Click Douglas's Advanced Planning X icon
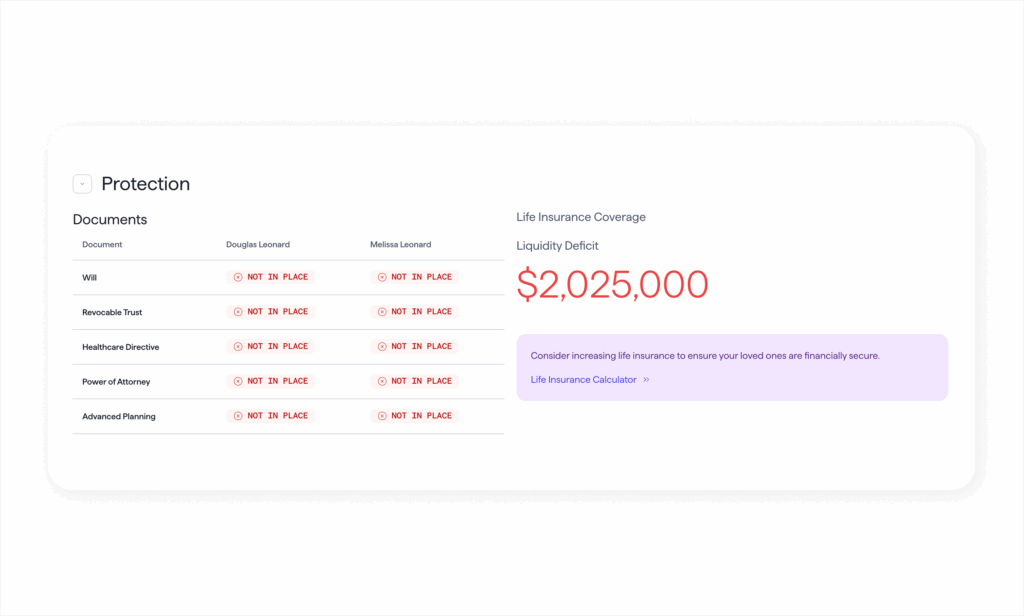 (x=238, y=416)
